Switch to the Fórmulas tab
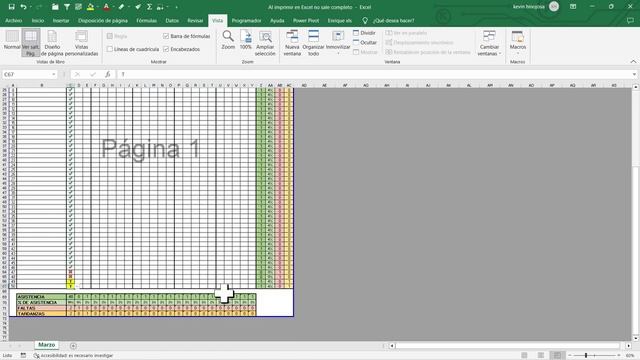The width and height of the screenshot is (640, 360). pos(147,20)
